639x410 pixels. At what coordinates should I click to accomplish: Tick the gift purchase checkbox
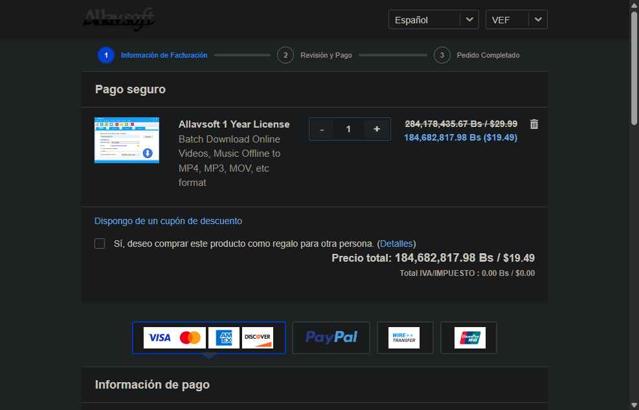100,244
